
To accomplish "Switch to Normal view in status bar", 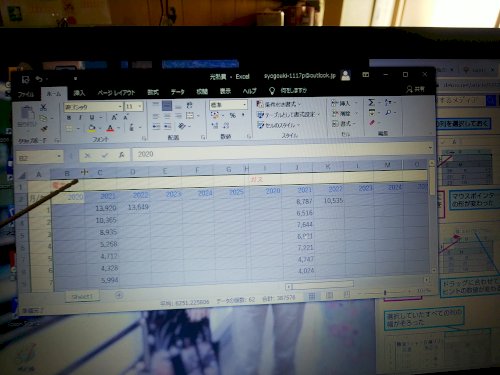I will point(312,296).
